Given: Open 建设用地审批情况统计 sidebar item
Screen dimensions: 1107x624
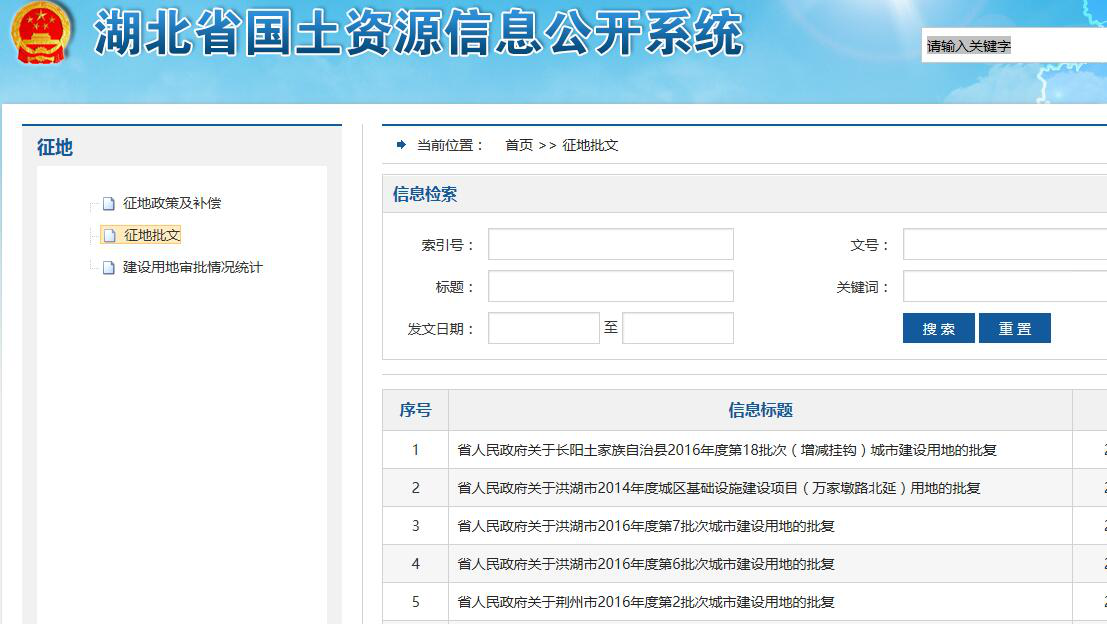Looking at the screenshot, I should click(x=192, y=267).
